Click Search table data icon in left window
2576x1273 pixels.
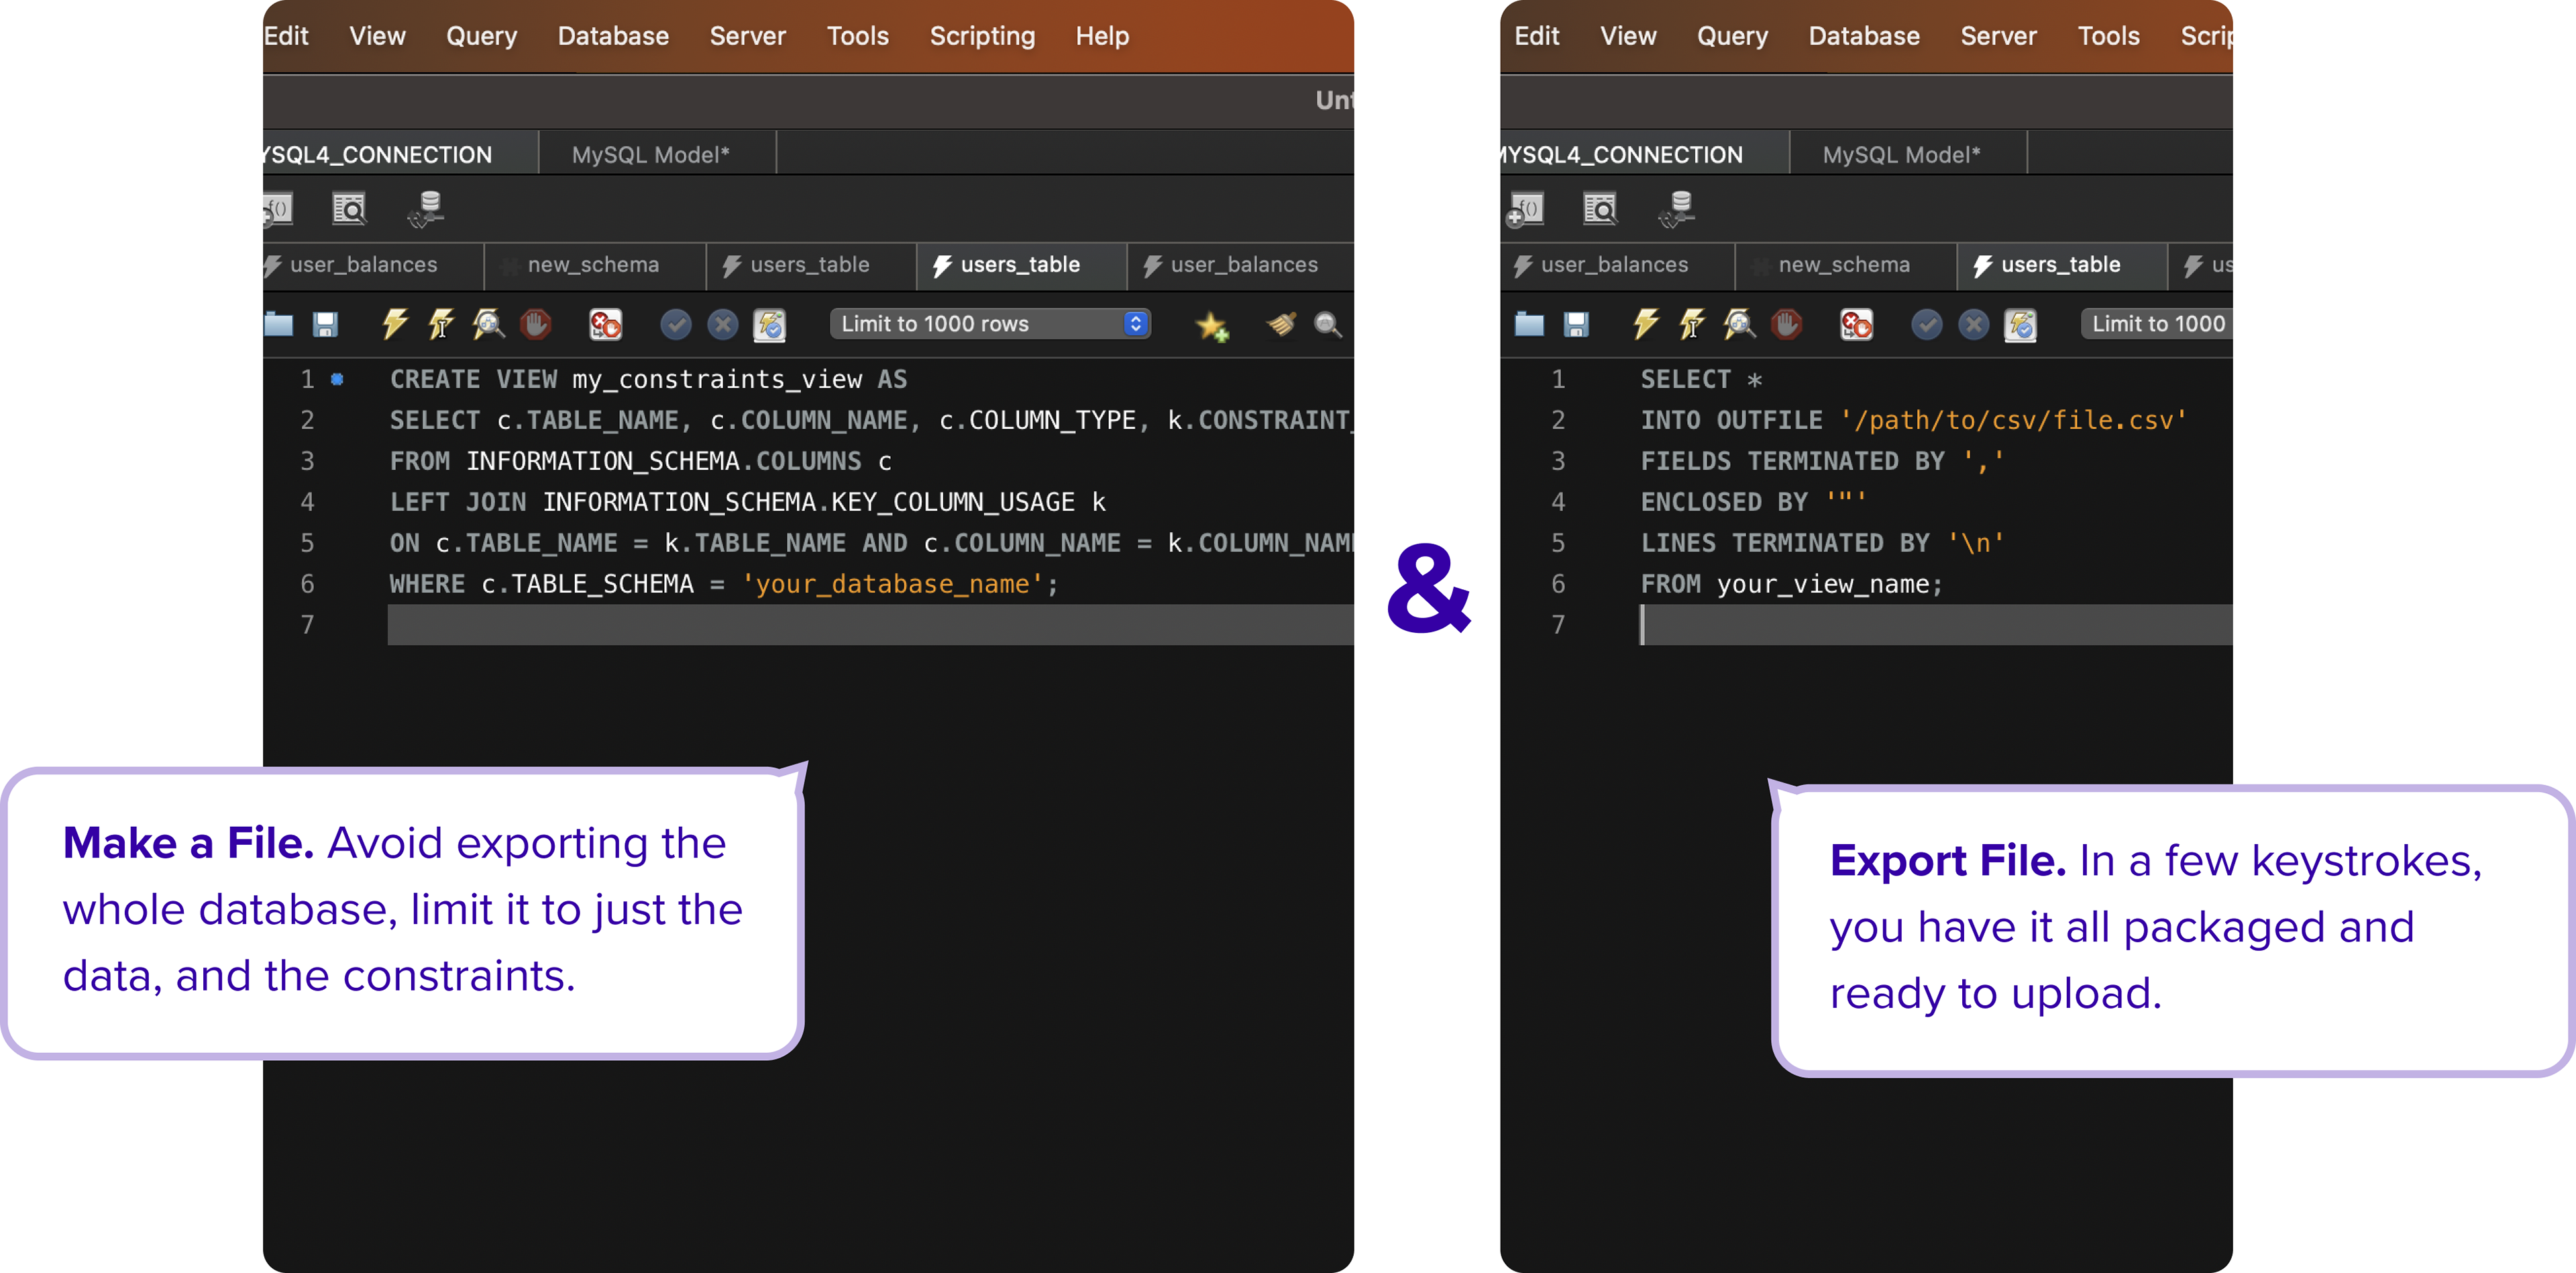349,208
